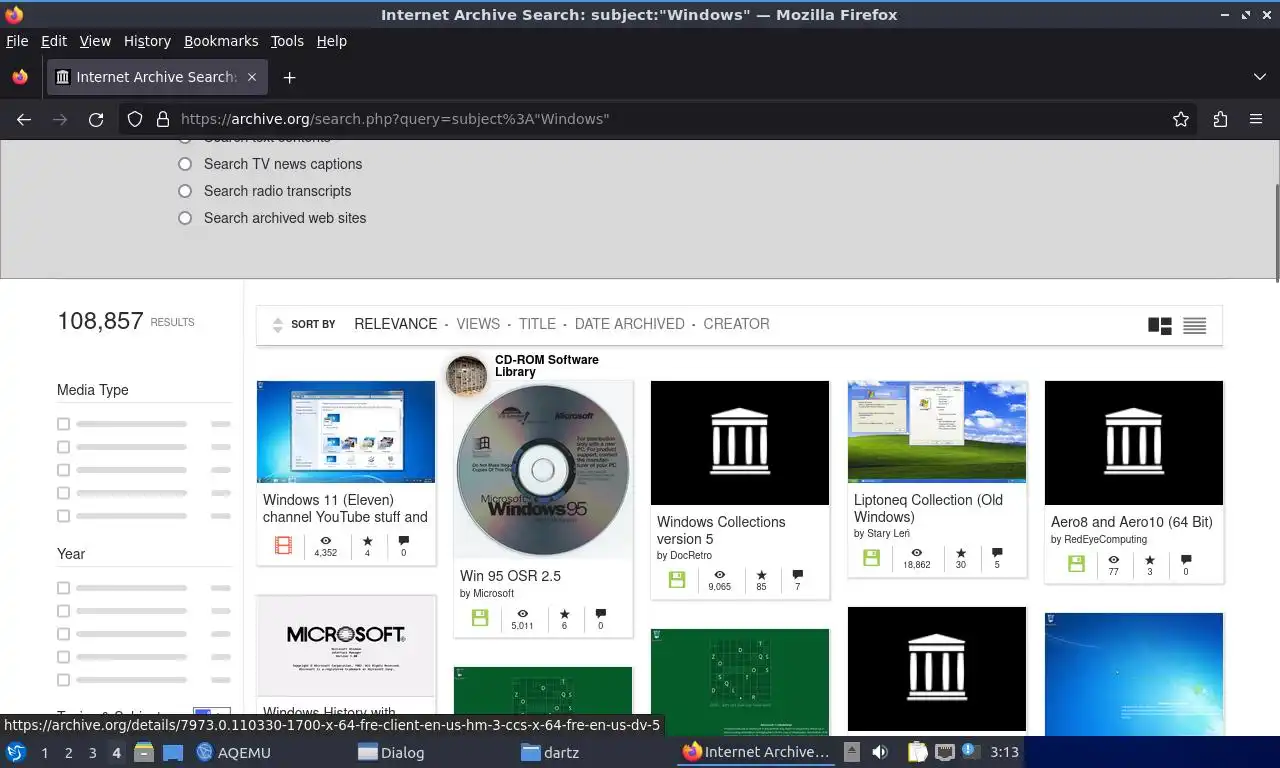The width and height of the screenshot is (1280, 768).
Task: Click the reviews speech bubble on Liptoneq Collection card
Action: point(997,553)
